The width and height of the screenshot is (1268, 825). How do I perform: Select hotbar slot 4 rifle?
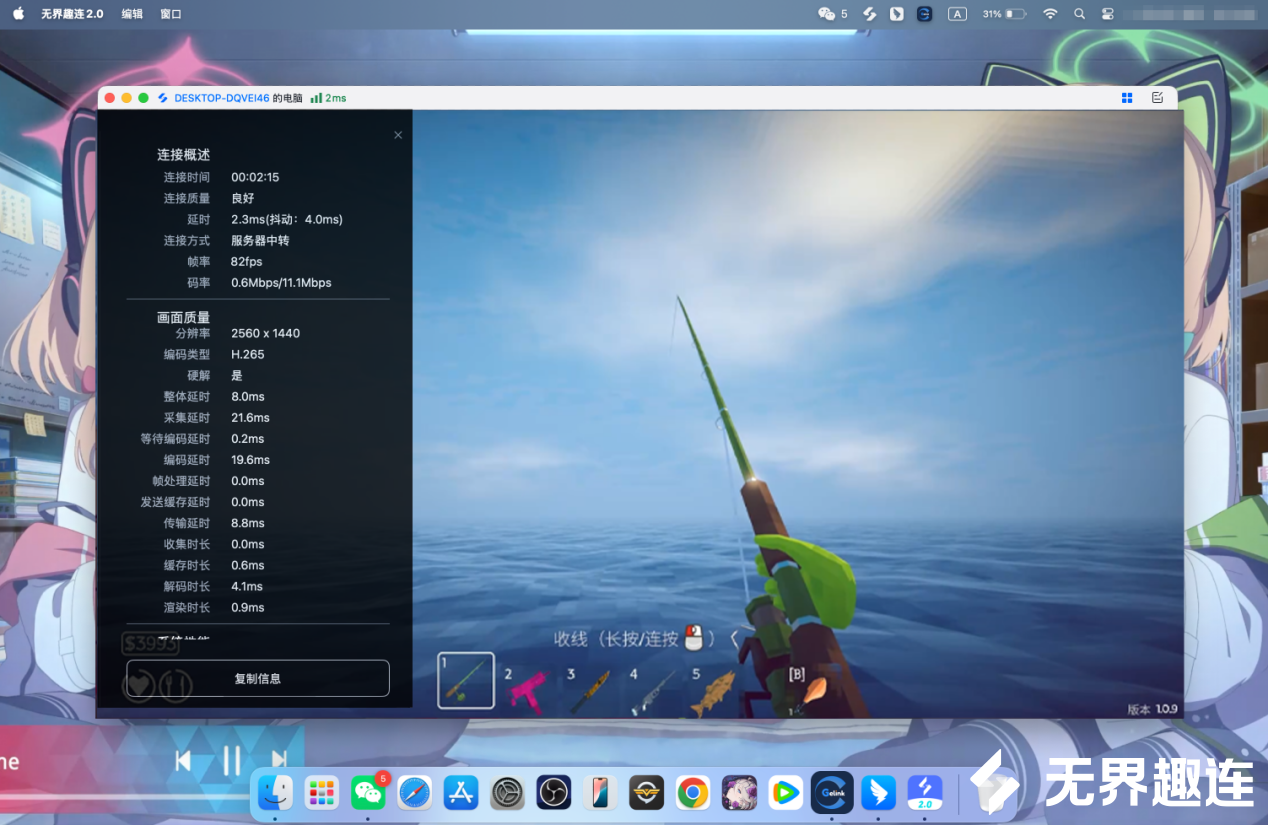651,690
